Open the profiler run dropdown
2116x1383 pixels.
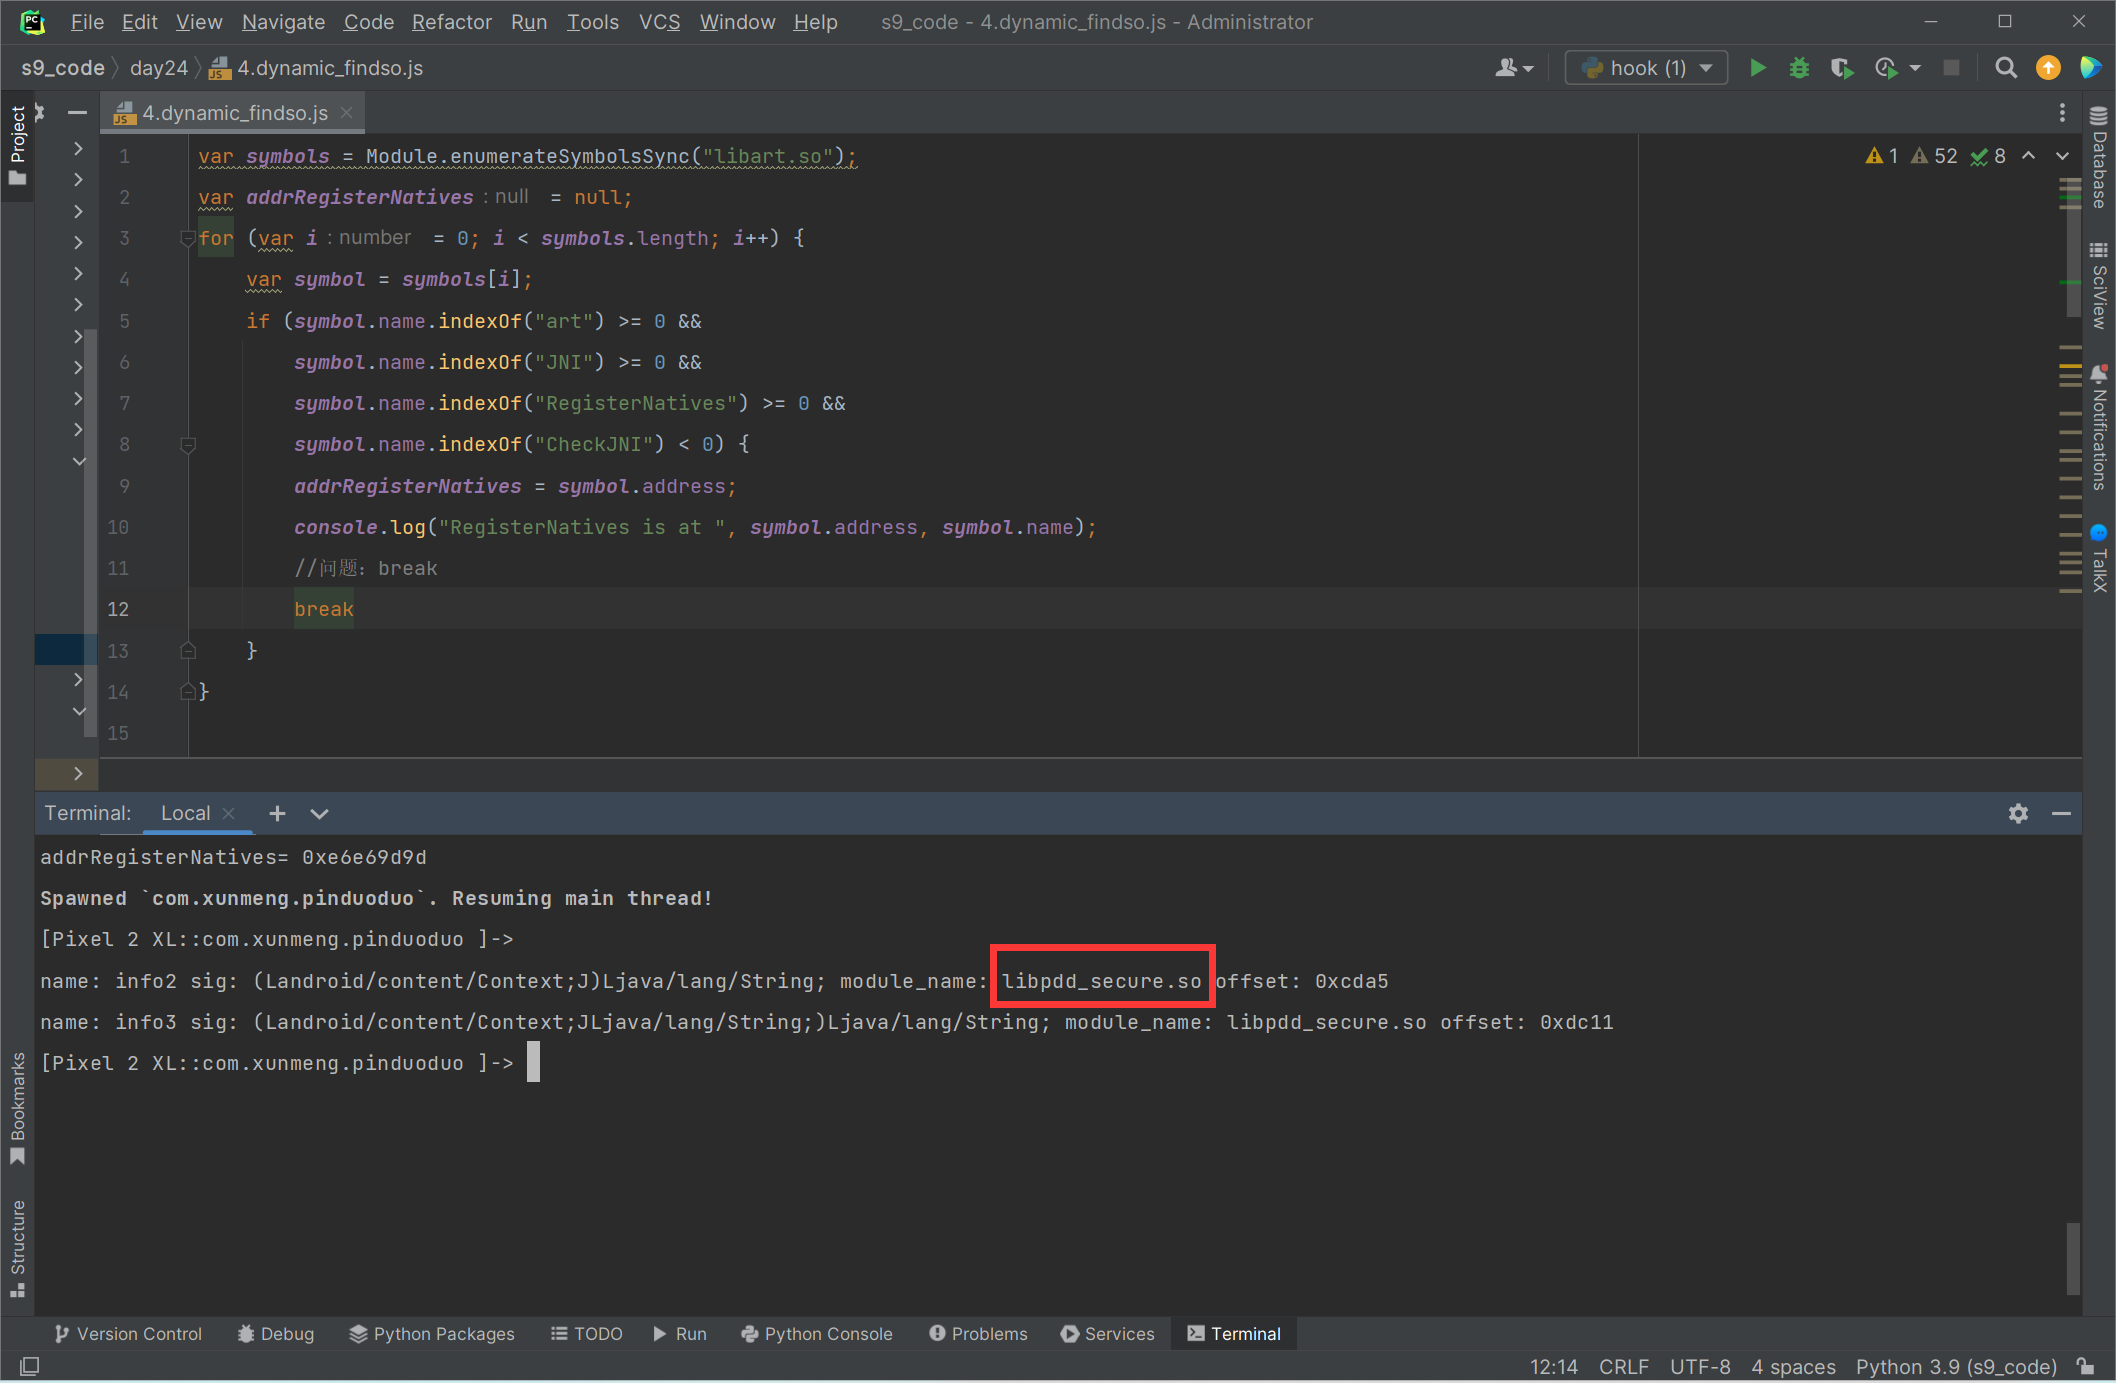coord(1915,68)
